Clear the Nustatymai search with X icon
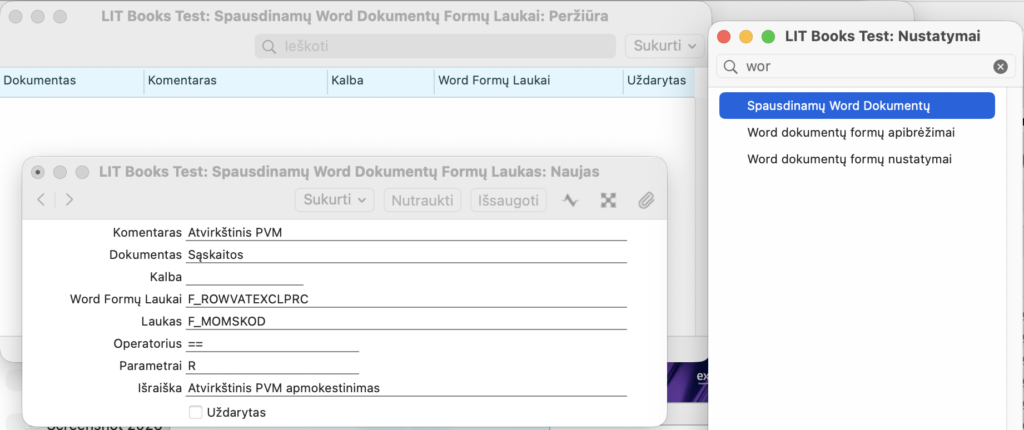The width and height of the screenshot is (1024, 430). [1000, 67]
